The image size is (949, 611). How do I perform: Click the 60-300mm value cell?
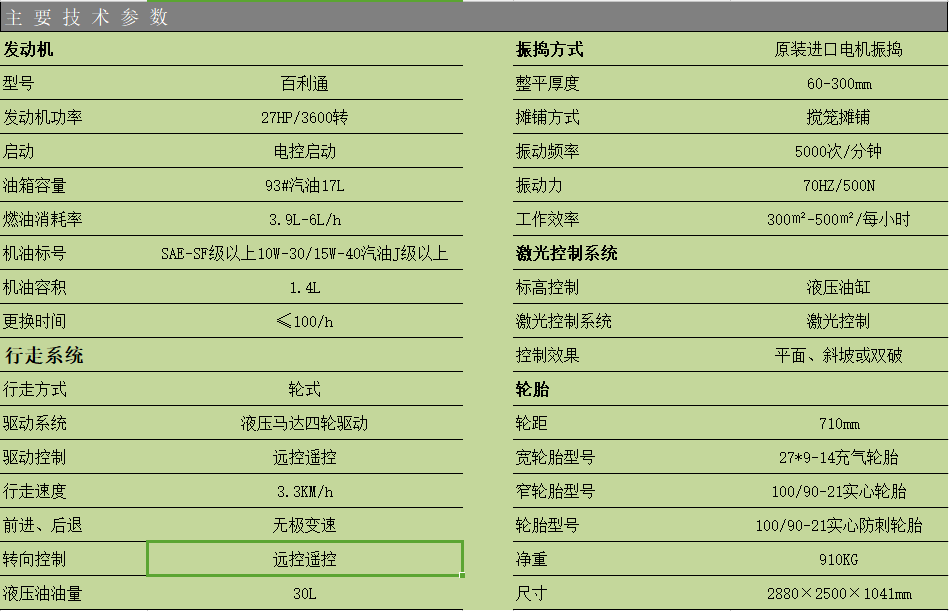pyautogui.click(x=839, y=83)
